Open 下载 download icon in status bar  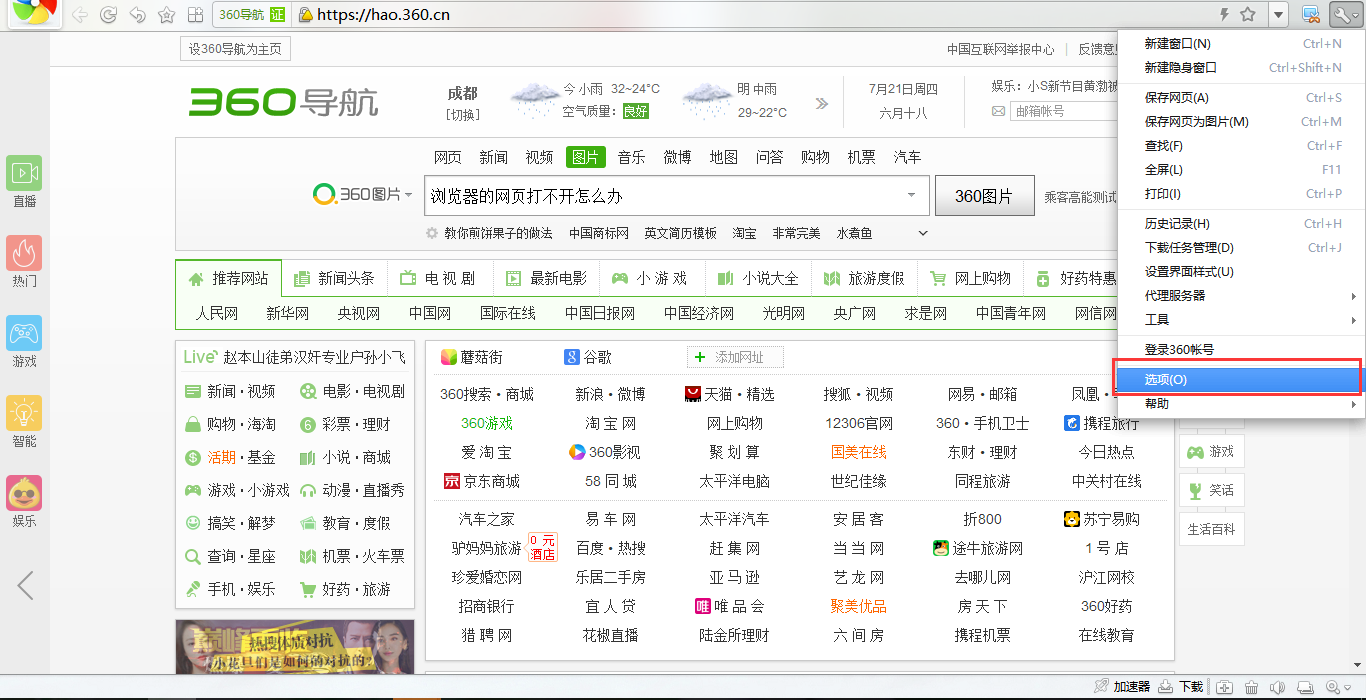(1166, 687)
